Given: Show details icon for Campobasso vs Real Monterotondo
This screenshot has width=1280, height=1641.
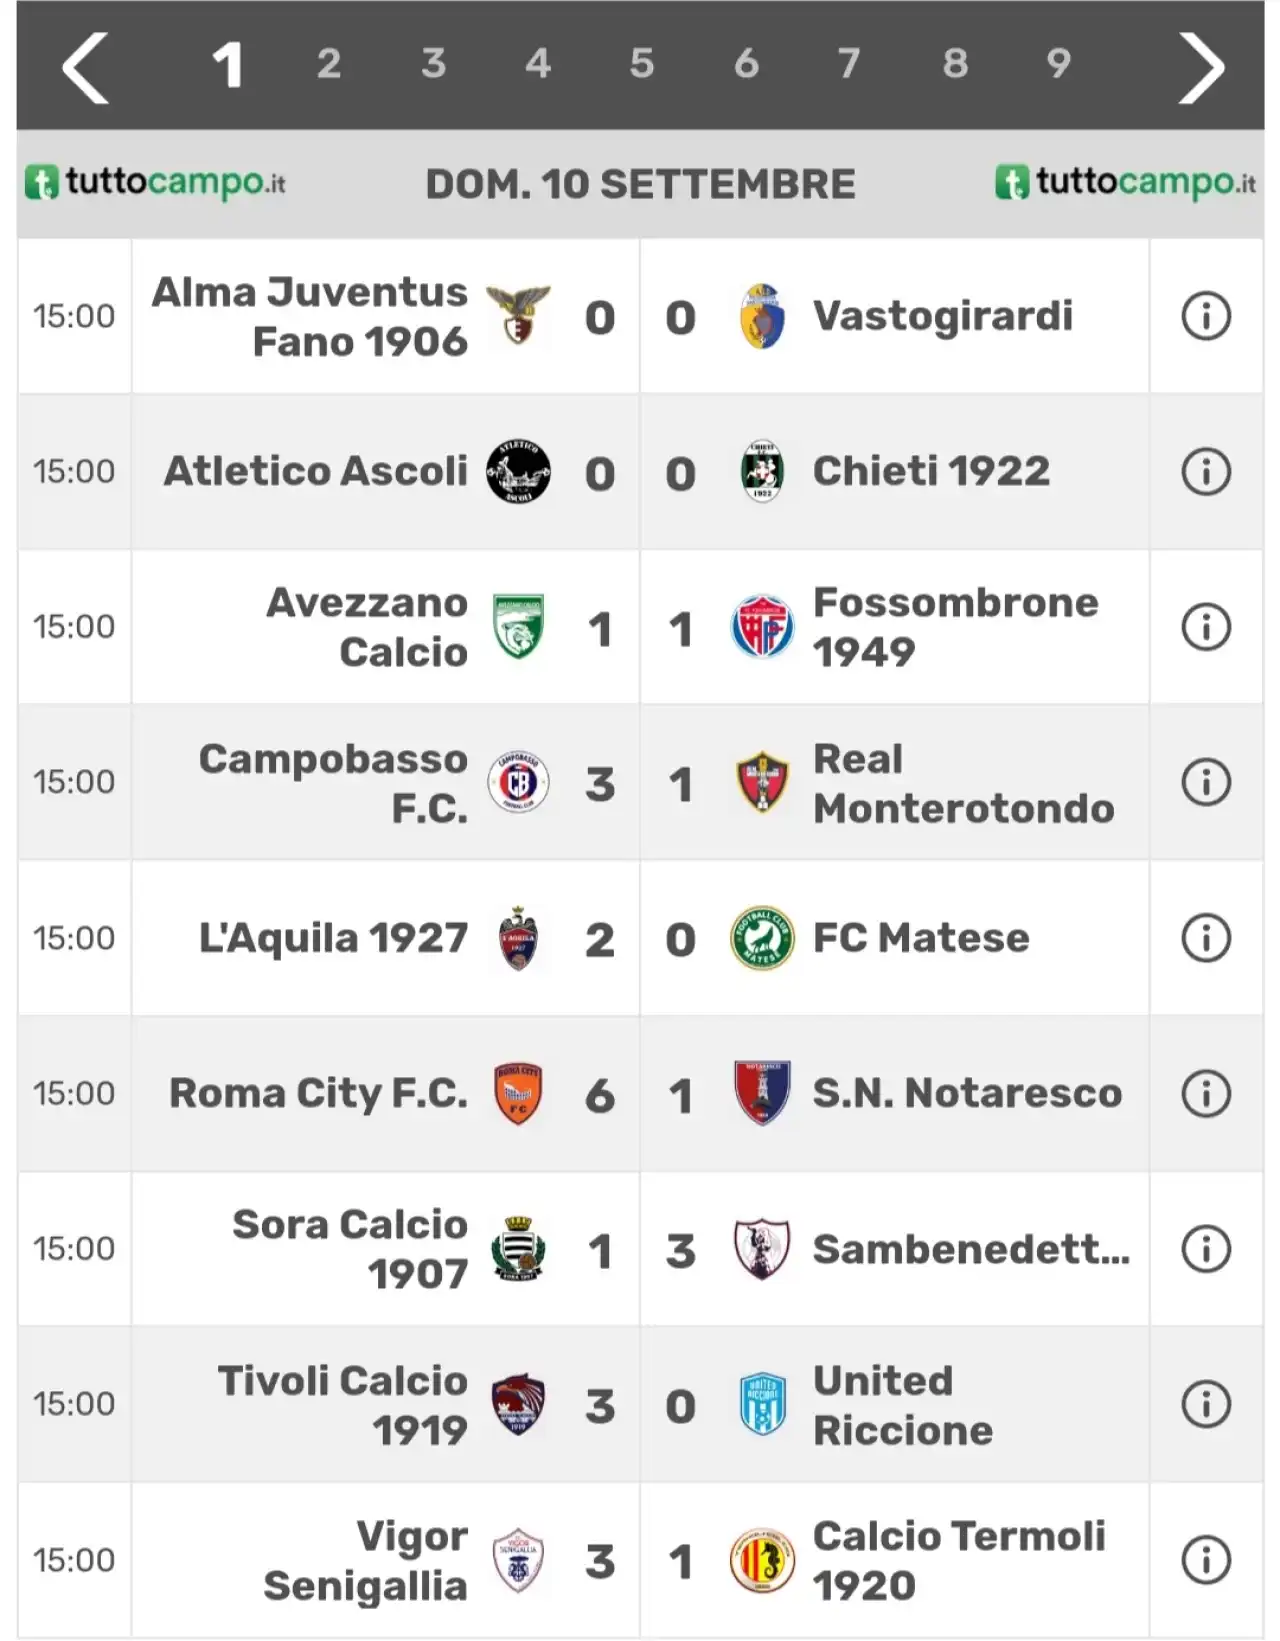Looking at the screenshot, I should pos(1206,782).
